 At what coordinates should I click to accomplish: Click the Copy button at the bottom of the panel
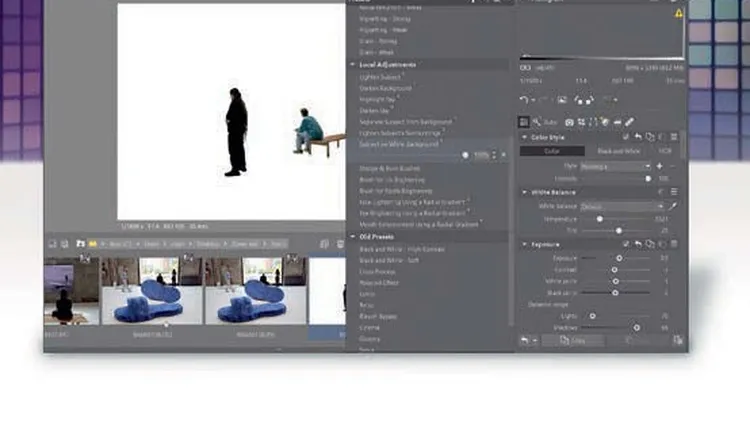pyautogui.click(x=574, y=341)
